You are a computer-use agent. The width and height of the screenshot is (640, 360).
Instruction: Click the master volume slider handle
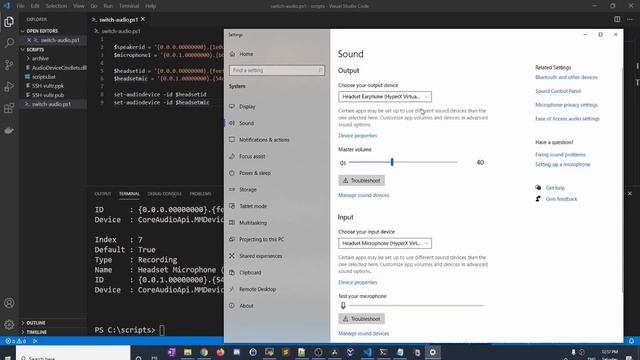pos(392,162)
